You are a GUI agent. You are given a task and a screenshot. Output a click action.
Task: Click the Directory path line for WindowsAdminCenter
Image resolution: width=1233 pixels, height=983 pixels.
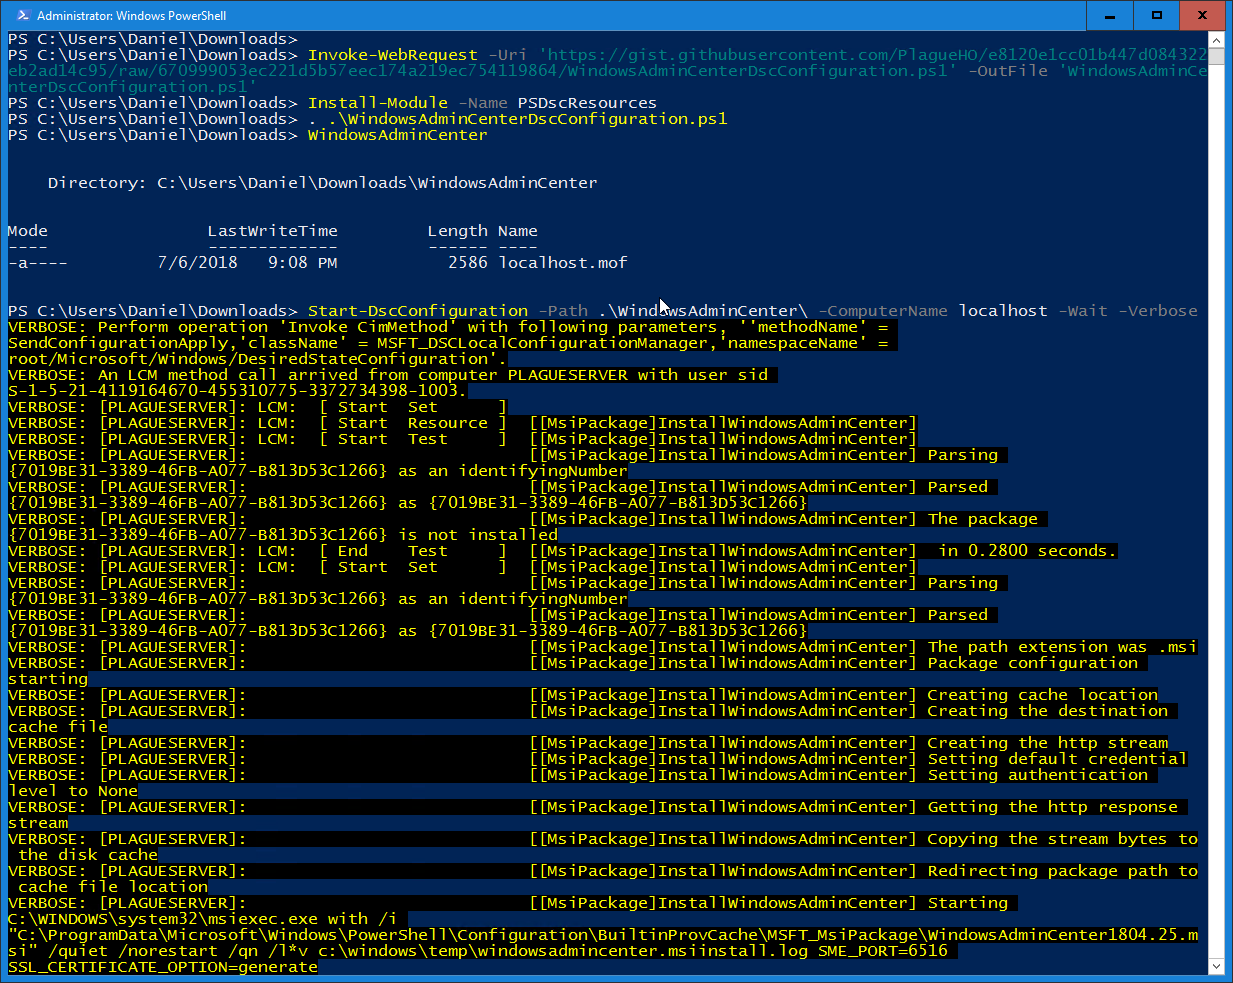click(x=322, y=183)
